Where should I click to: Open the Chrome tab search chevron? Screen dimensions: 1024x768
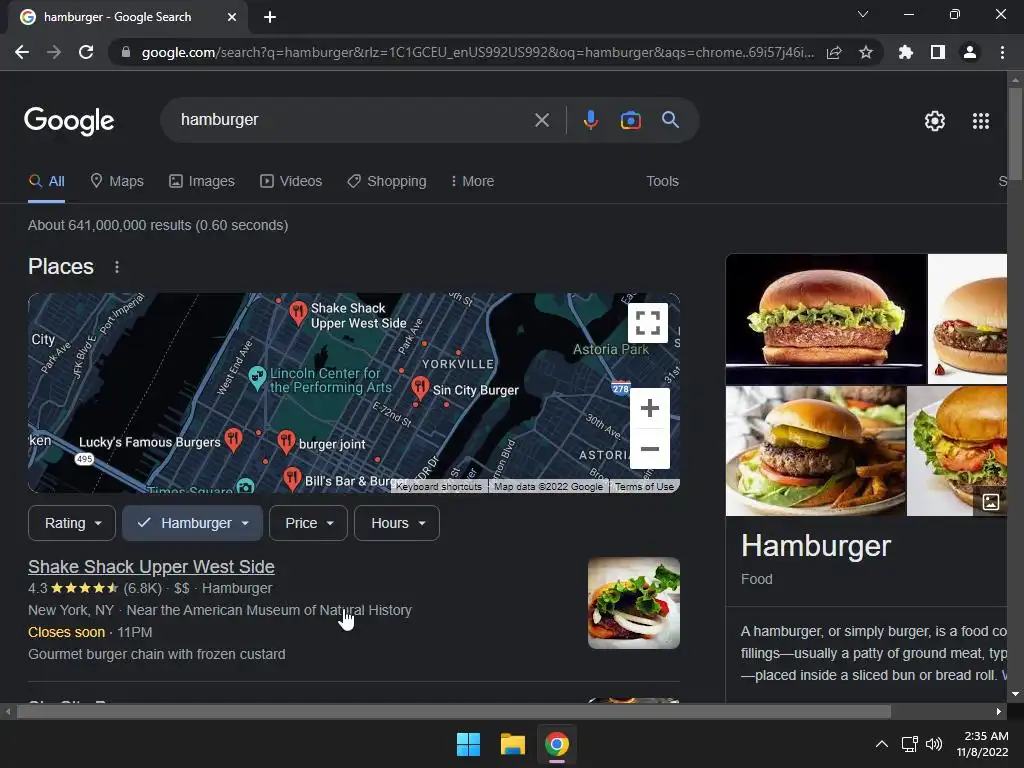(x=863, y=14)
